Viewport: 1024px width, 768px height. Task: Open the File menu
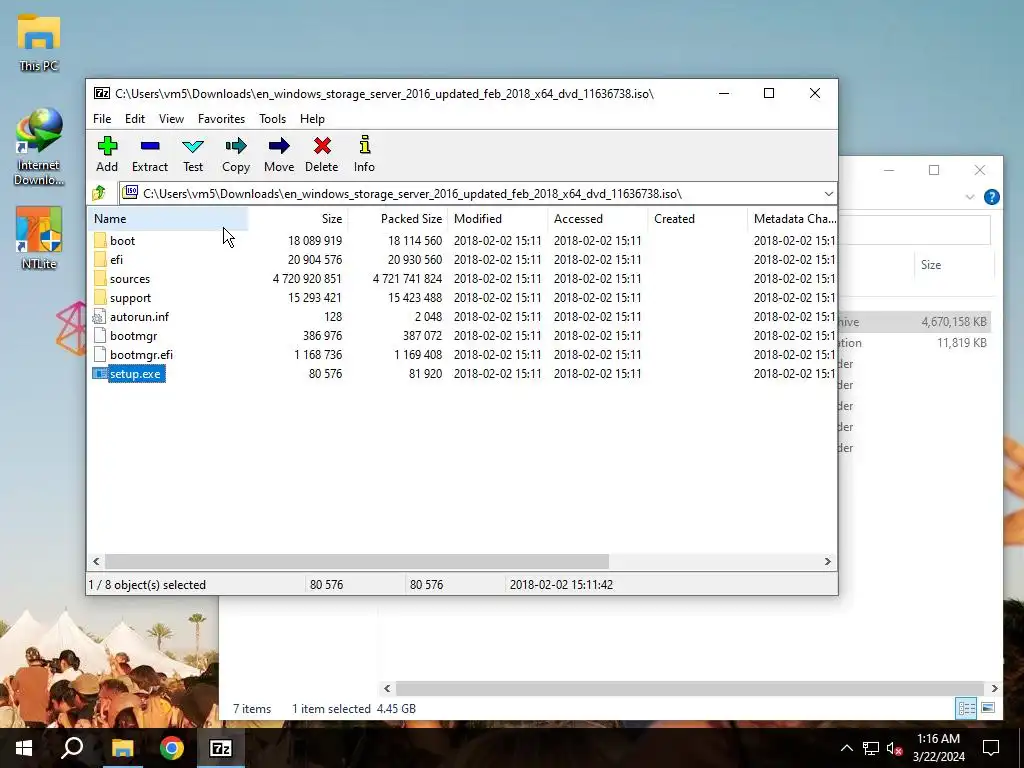pyautogui.click(x=102, y=119)
